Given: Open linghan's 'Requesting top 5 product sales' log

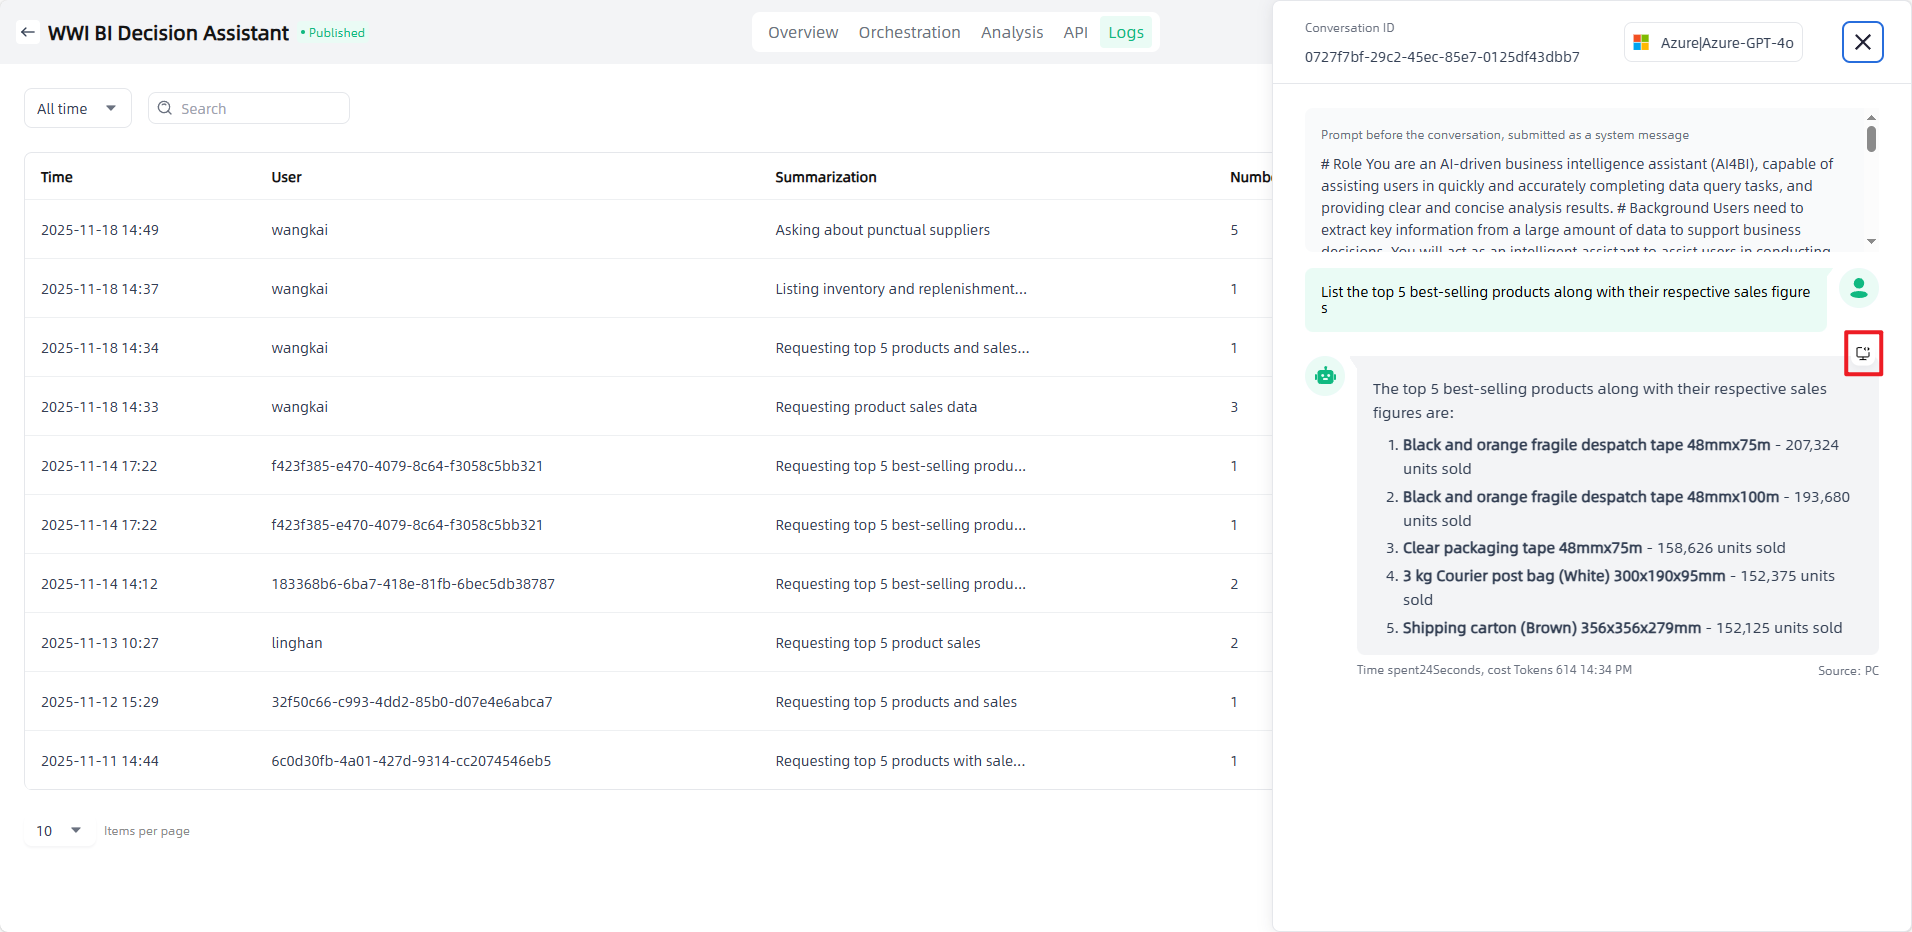Looking at the screenshot, I should coord(877,643).
